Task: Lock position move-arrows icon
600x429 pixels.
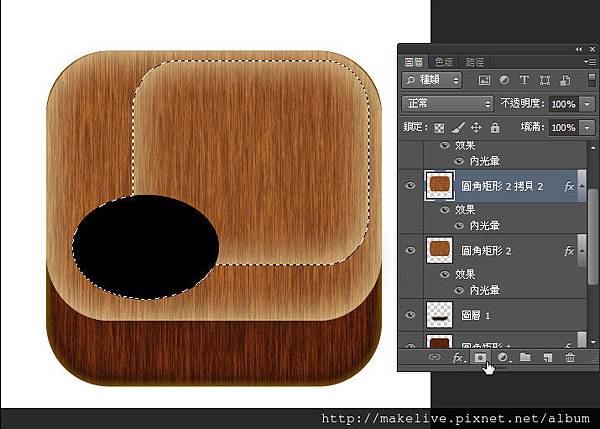Action: tap(476, 127)
